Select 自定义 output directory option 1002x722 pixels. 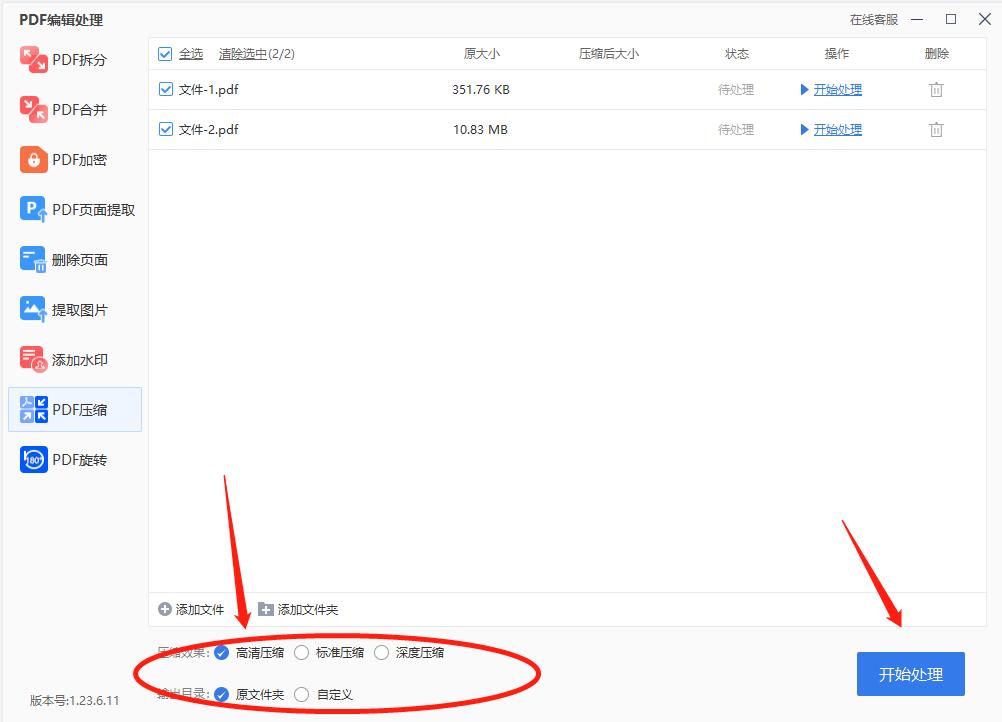click(x=301, y=694)
